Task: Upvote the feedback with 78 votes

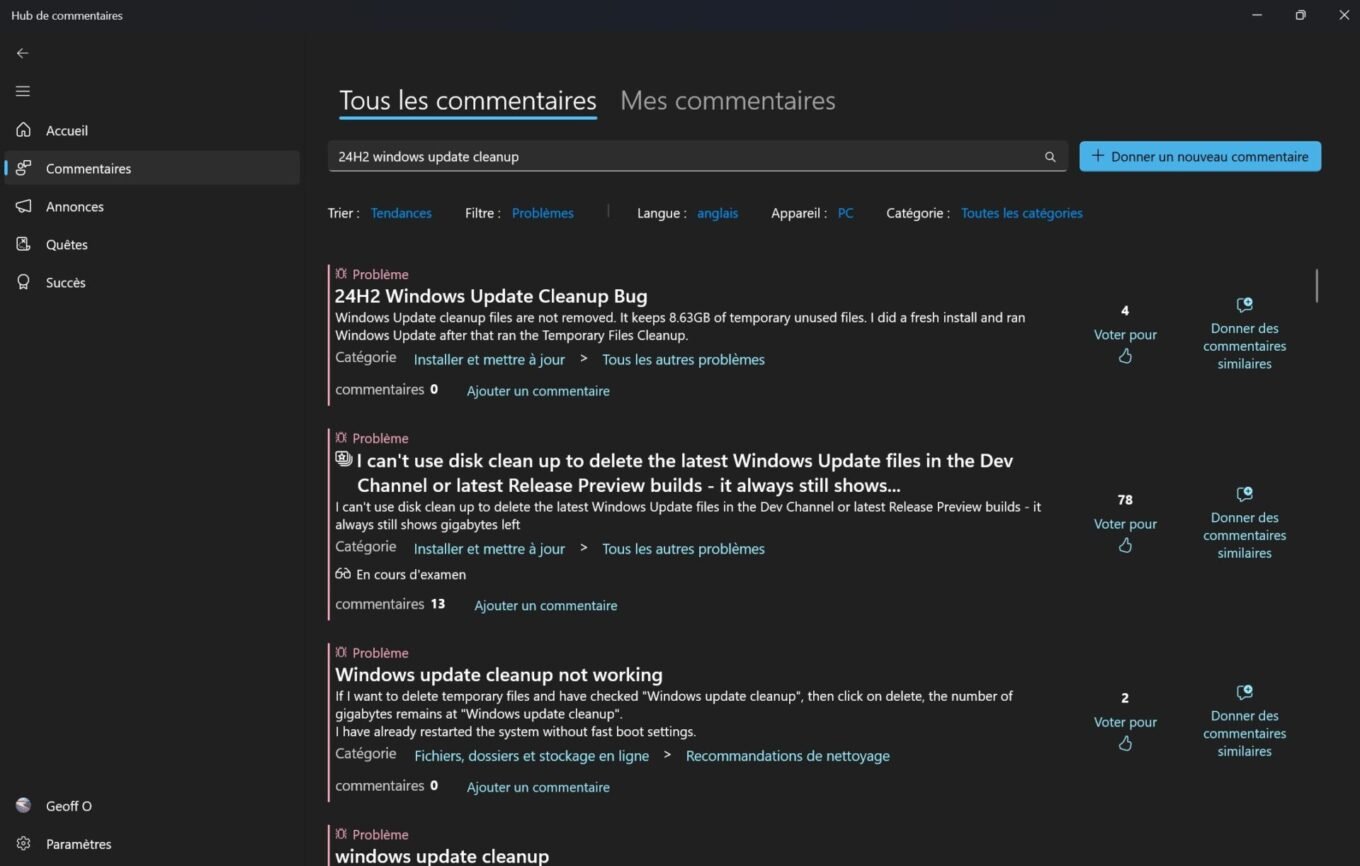Action: (x=1125, y=545)
